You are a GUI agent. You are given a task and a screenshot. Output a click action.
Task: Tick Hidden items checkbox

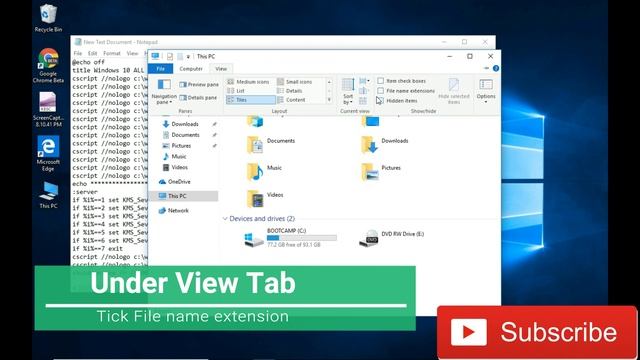380,100
